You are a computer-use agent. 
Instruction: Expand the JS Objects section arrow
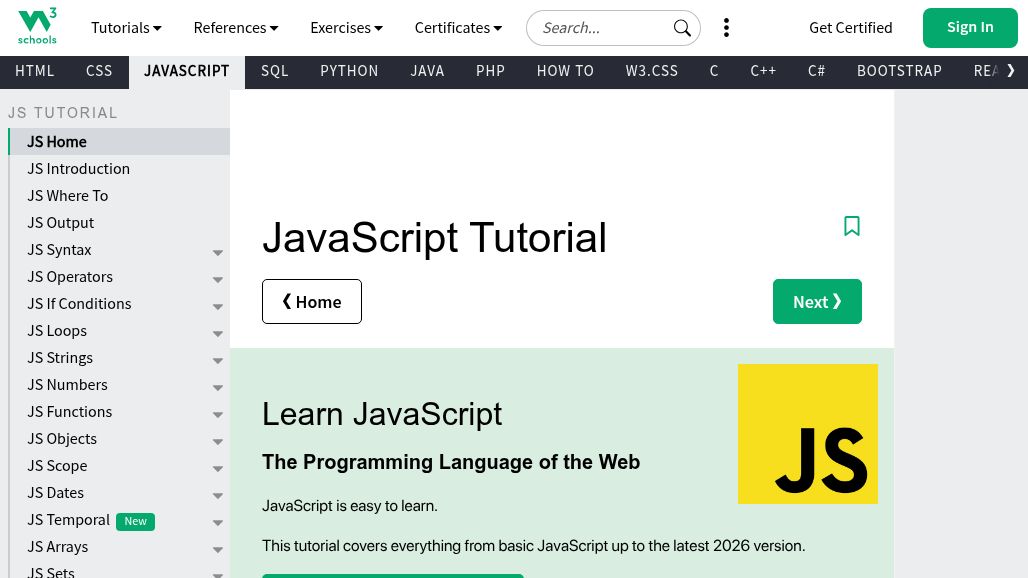(218, 441)
